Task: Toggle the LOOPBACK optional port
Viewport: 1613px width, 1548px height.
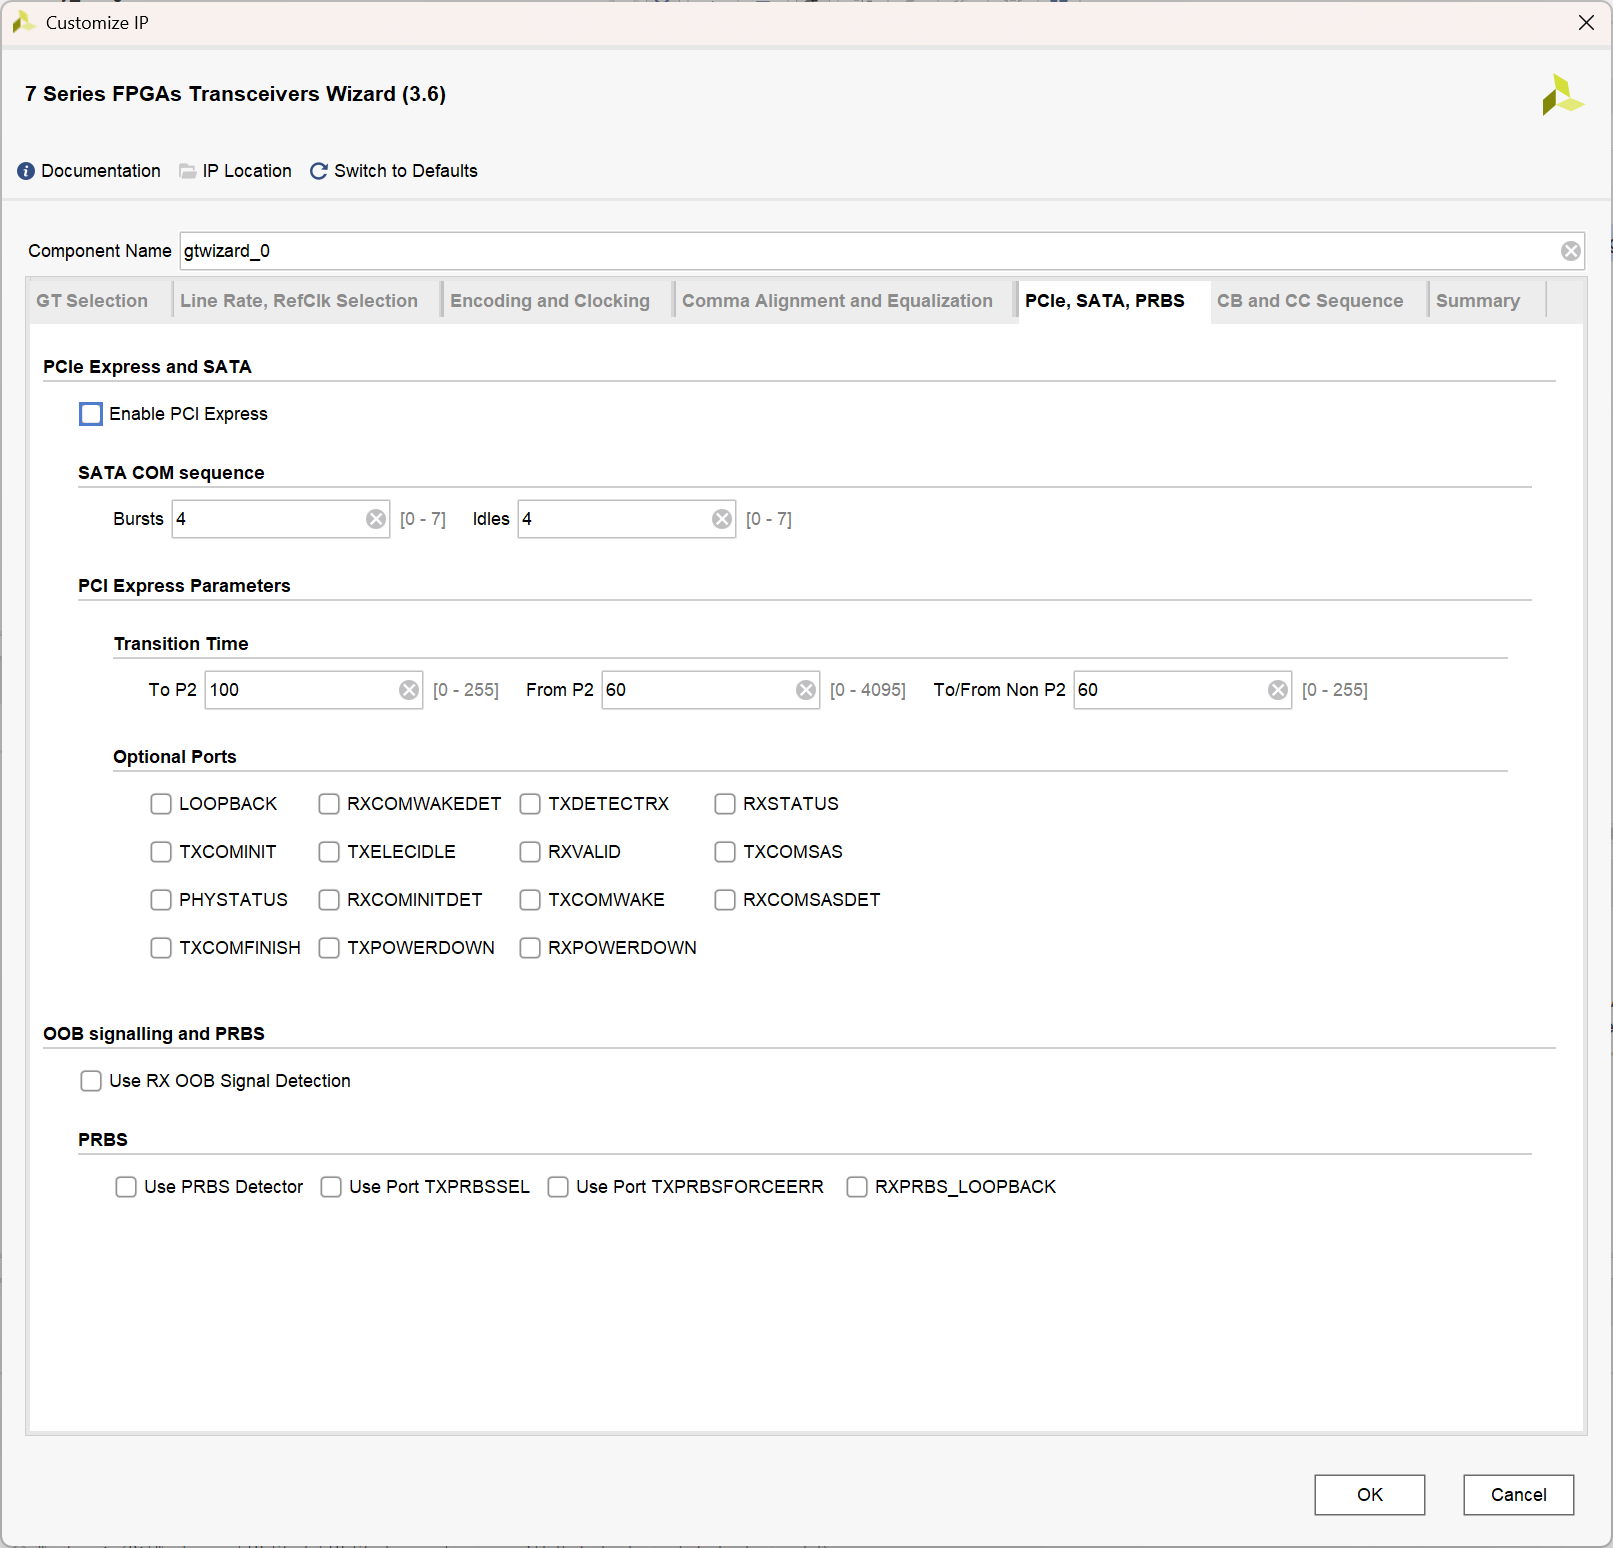Action: click(x=161, y=804)
